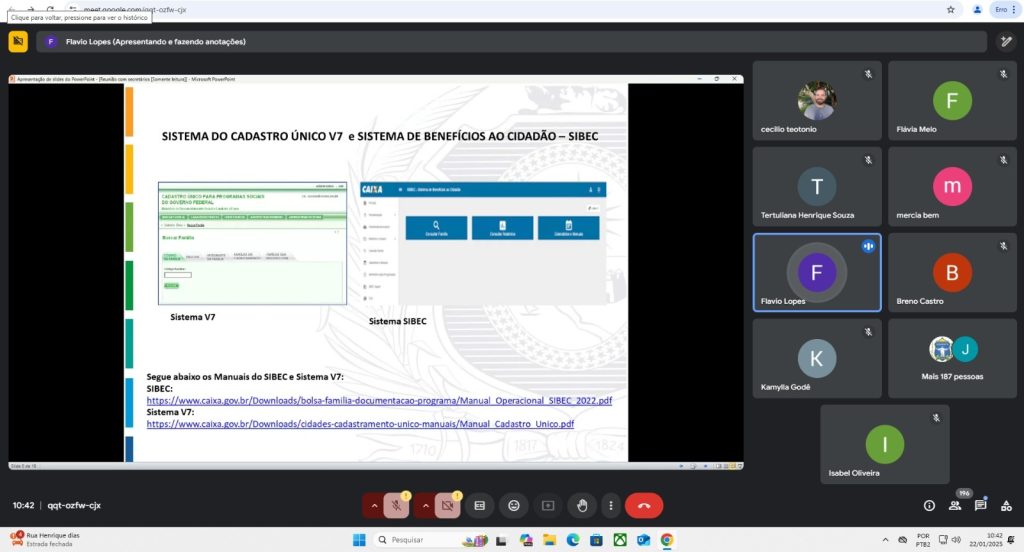The width and height of the screenshot is (1024, 552).
Task: Hang up with the red leave call button
Action: click(644, 506)
